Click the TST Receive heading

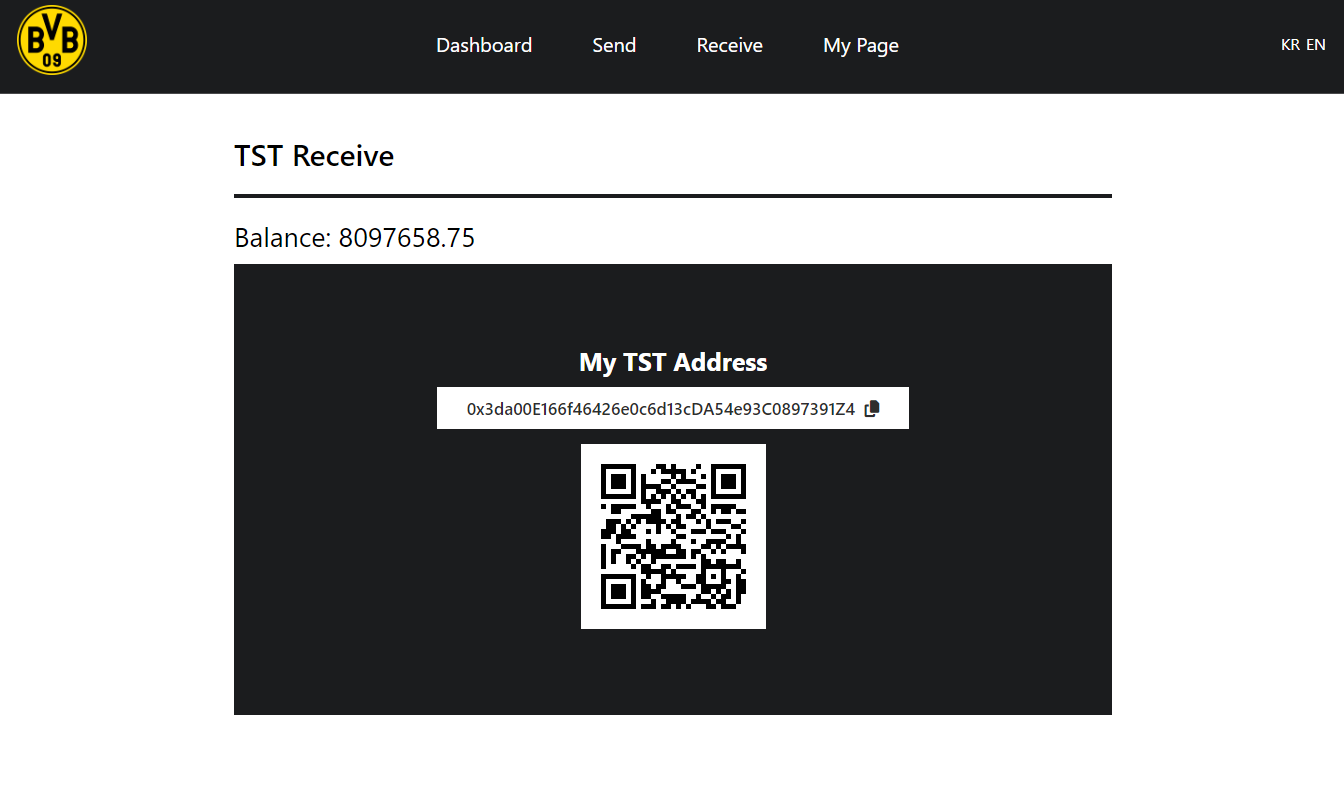tap(314, 156)
